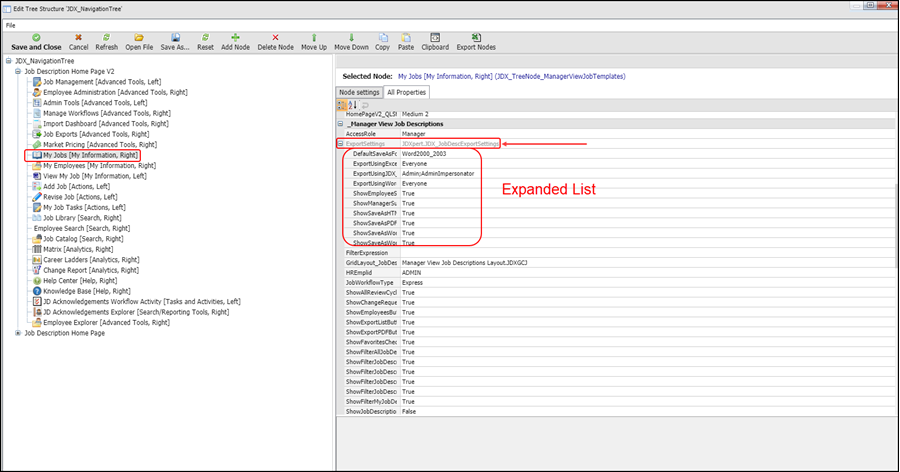The height and width of the screenshot is (472, 900).
Task: Click the Move Down arrow icon
Action: pyautogui.click(x=351, y=37)
